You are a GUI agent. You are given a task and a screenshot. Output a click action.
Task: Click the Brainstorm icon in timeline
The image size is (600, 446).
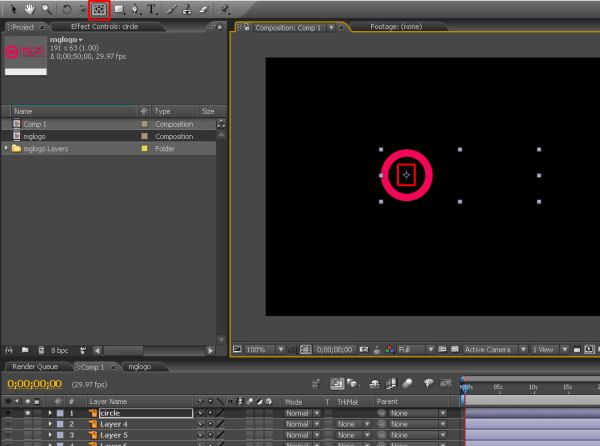(429, 383)
